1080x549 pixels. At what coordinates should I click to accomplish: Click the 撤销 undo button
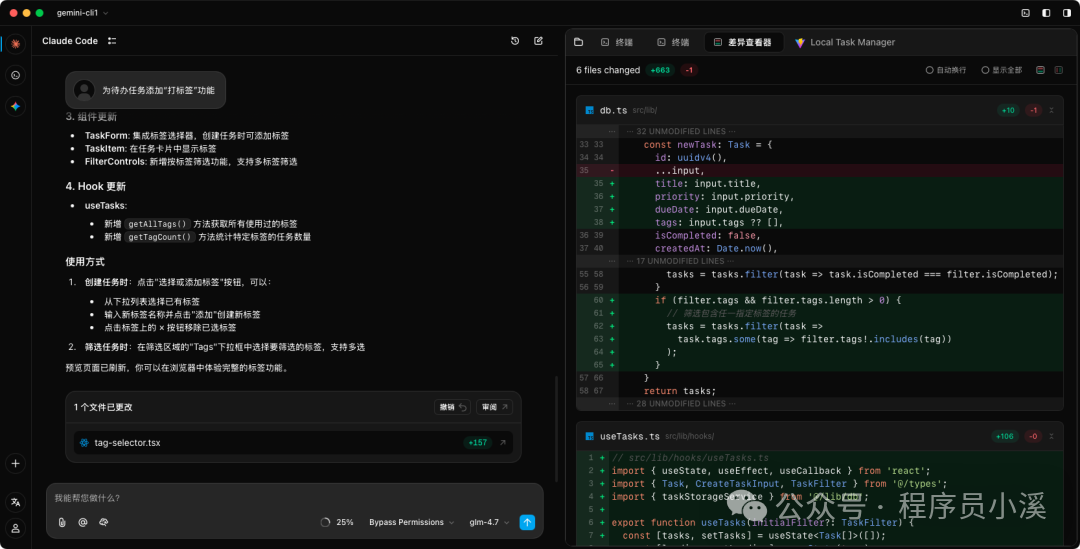coord(453,407)
